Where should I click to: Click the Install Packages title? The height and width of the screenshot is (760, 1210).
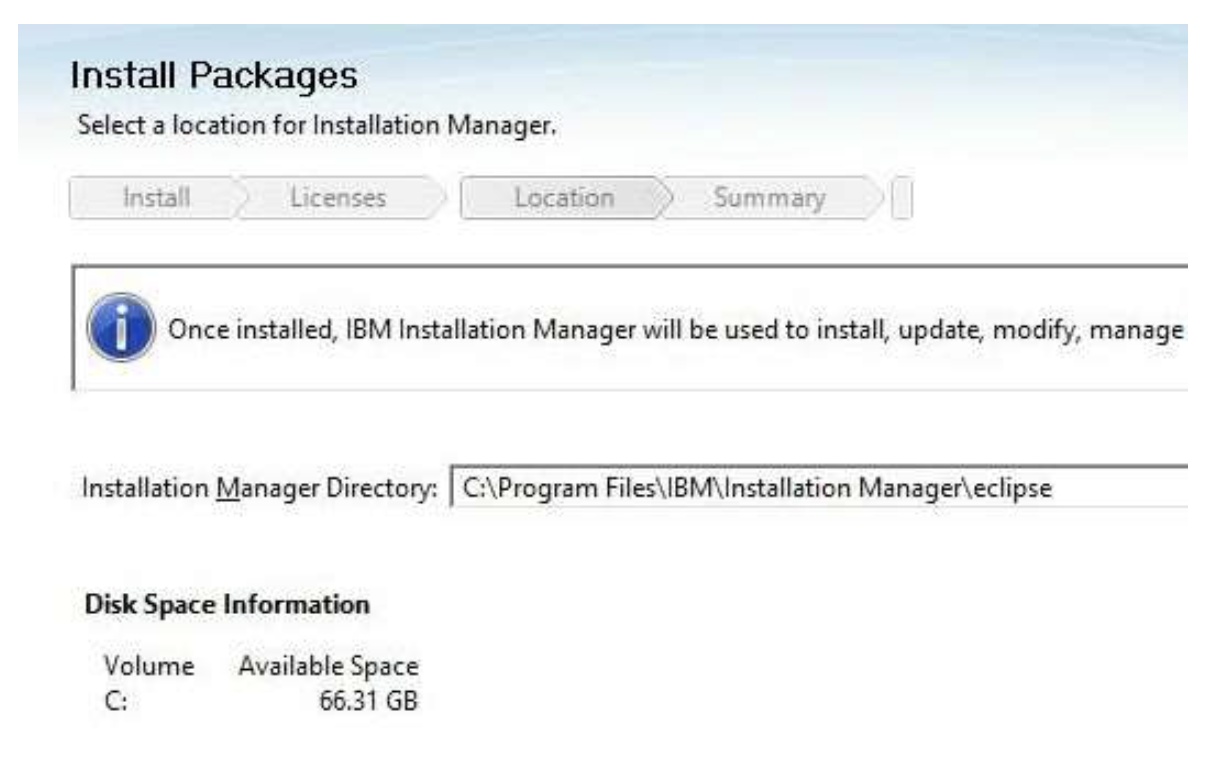pyautogui.click(x=214, y=73)
